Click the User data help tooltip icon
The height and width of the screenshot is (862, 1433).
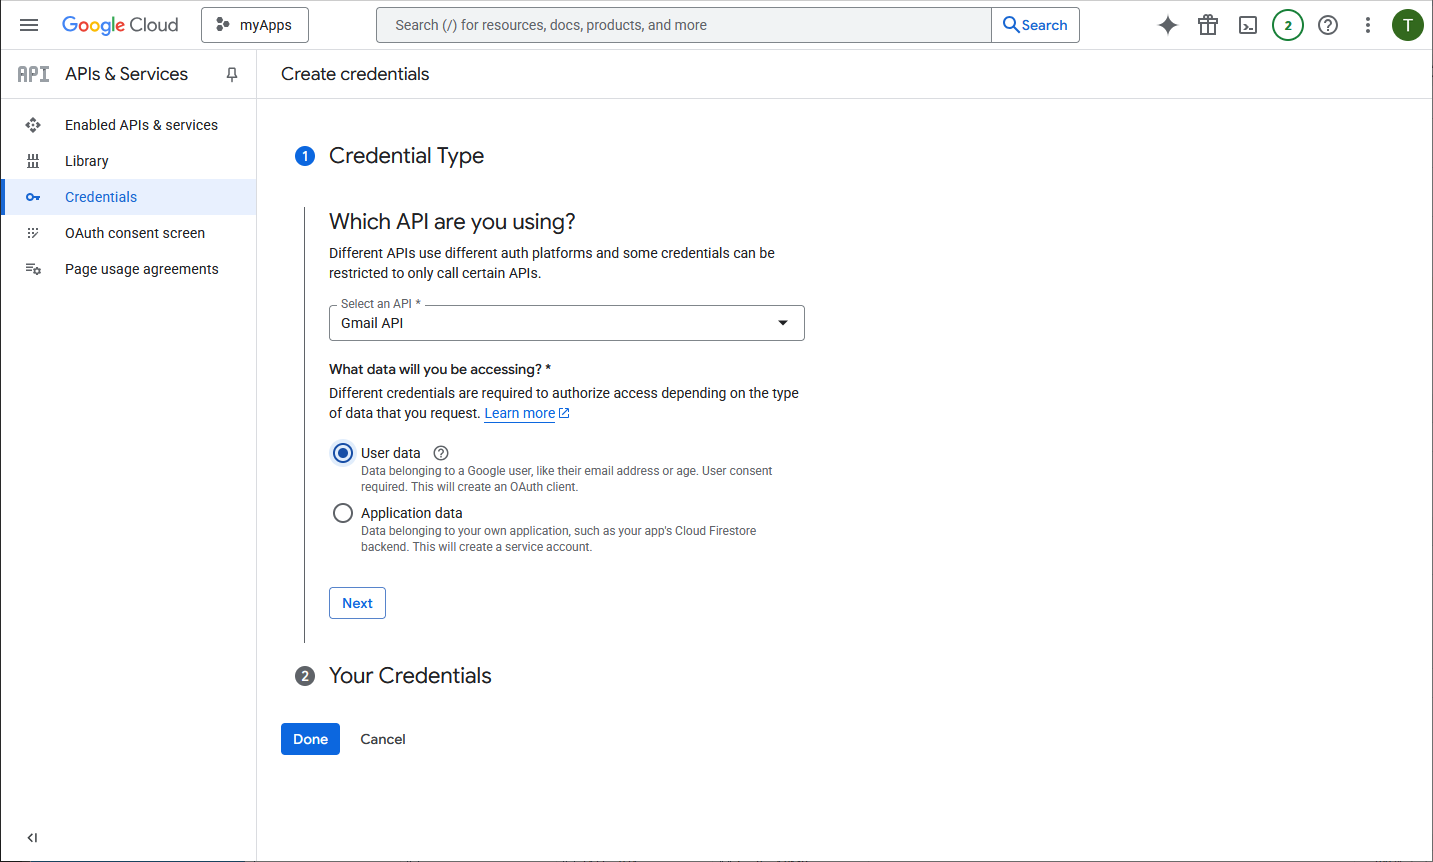[441, 453]
